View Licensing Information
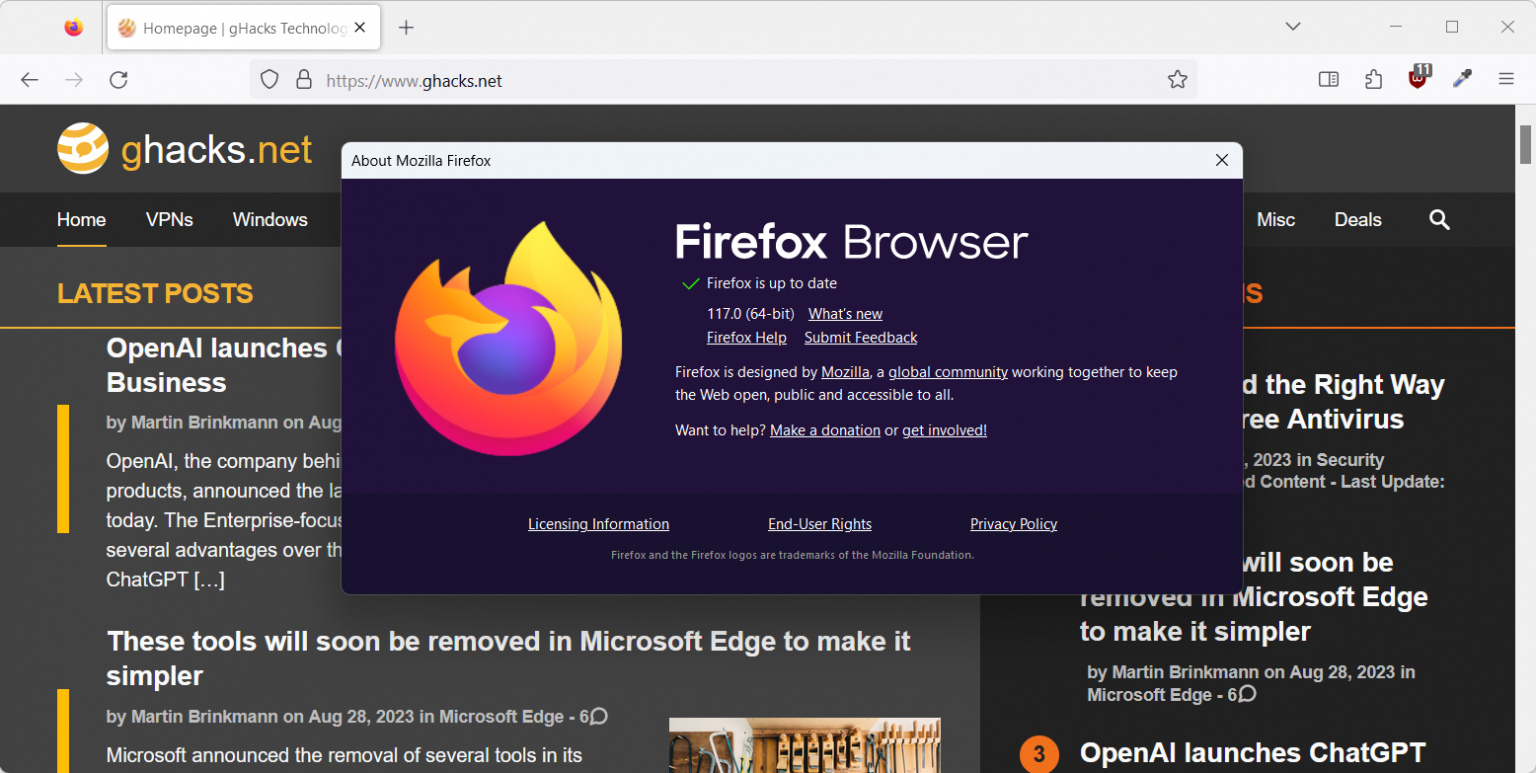Screen dimensions: 1536x773 (598, 523)
